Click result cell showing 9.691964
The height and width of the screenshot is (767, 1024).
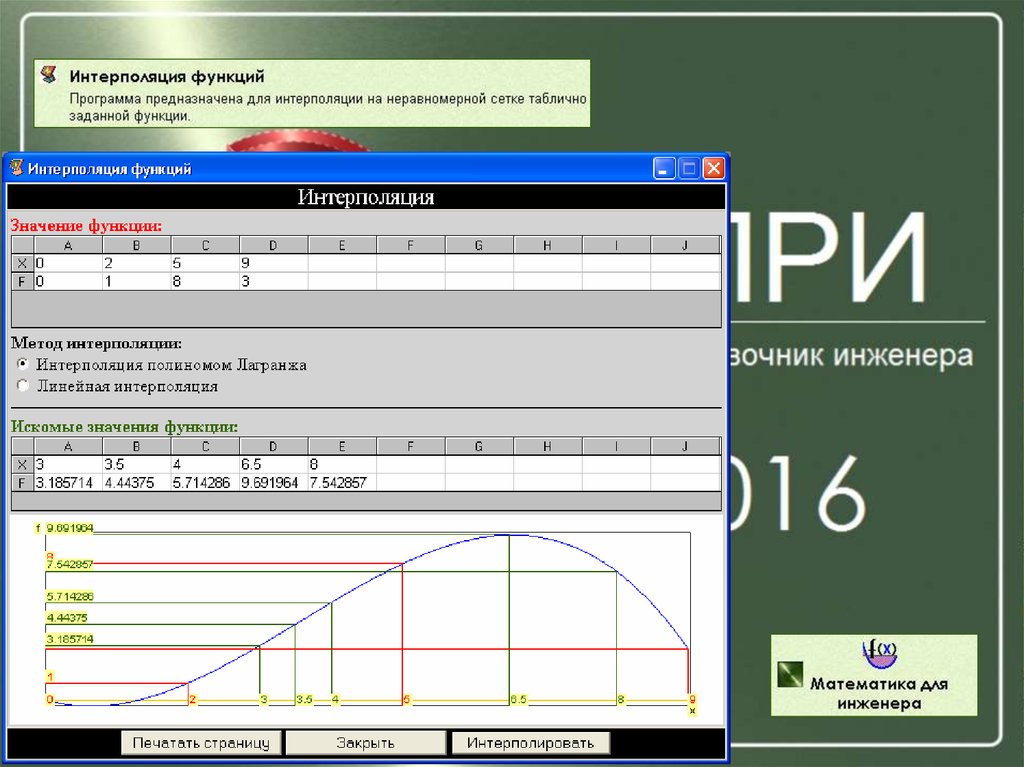pyautogui.click(x=273, y=483)
